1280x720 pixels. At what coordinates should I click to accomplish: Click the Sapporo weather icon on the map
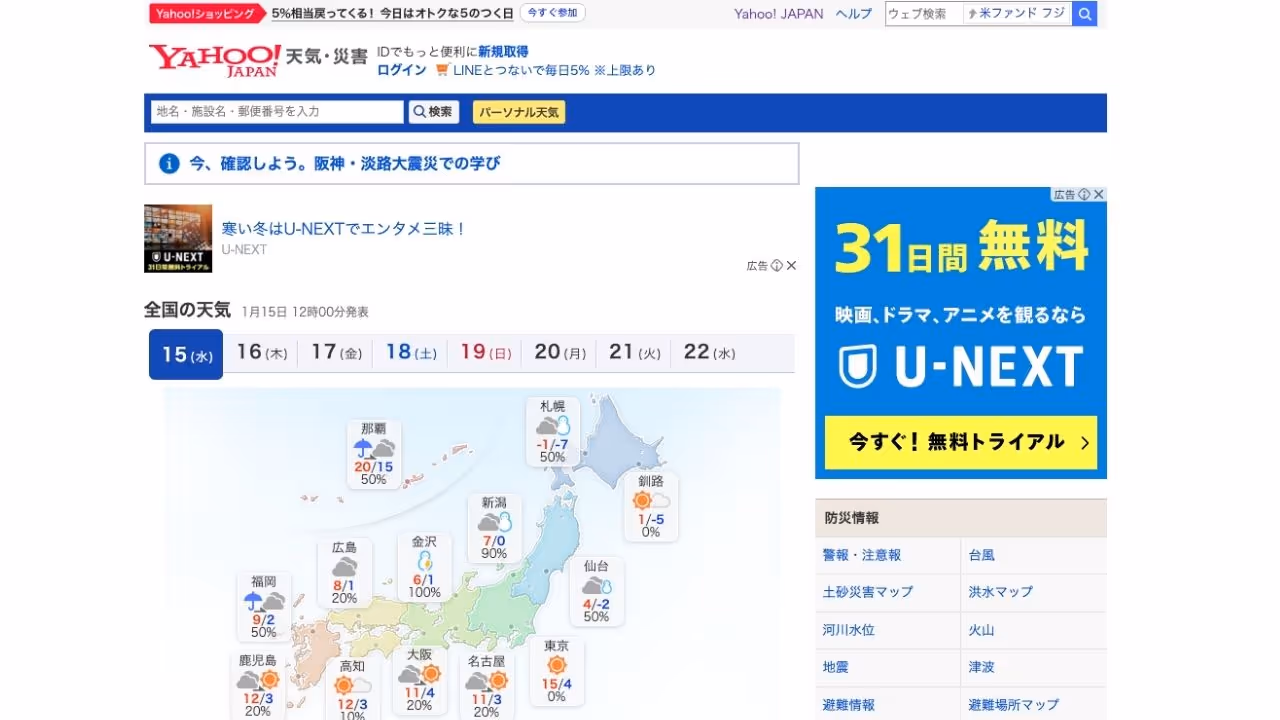click(552, 426)
